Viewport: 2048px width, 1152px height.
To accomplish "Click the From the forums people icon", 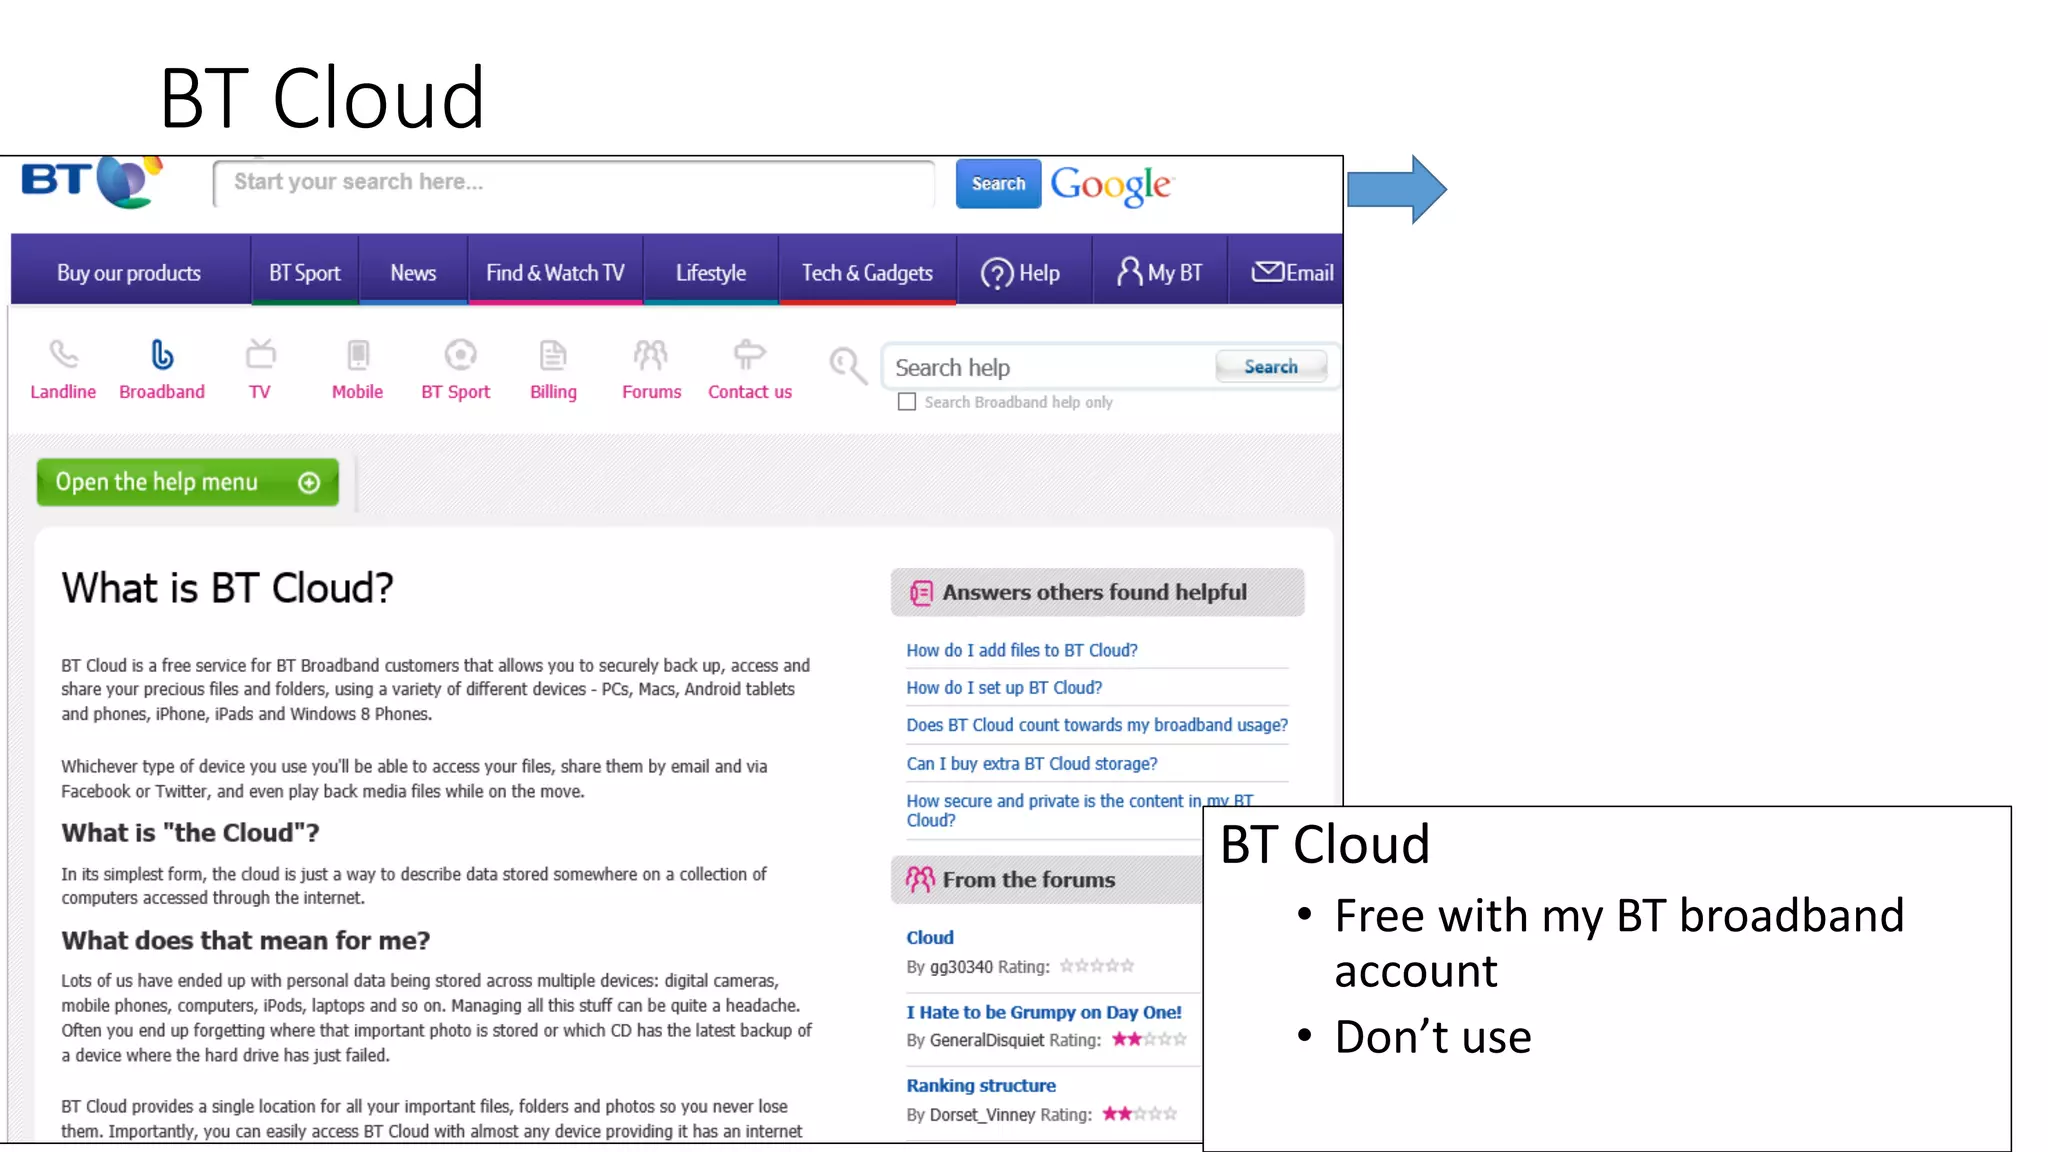I will coord(920,879).
